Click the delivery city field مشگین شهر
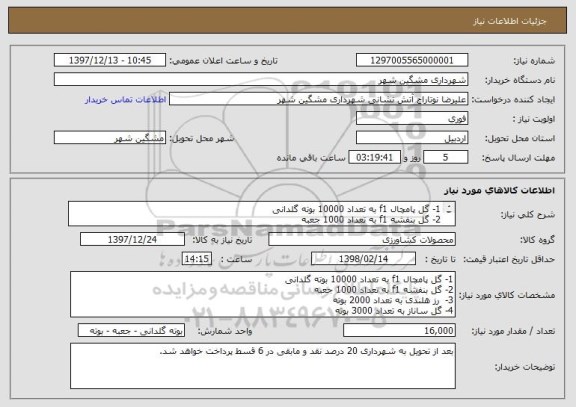Viewport: 576px width, 407px height. coord(110,138)
